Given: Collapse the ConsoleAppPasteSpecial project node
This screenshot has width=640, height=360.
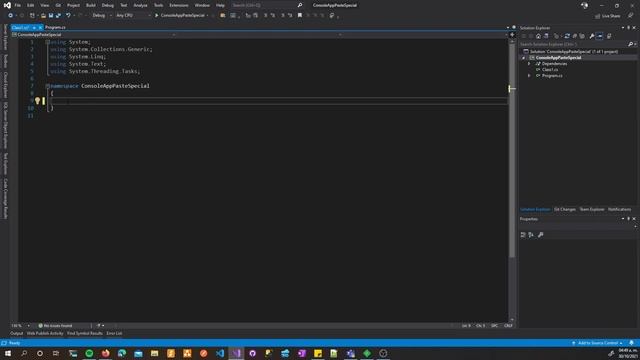Looking at the screenshot, I should [x=523, y=58].
